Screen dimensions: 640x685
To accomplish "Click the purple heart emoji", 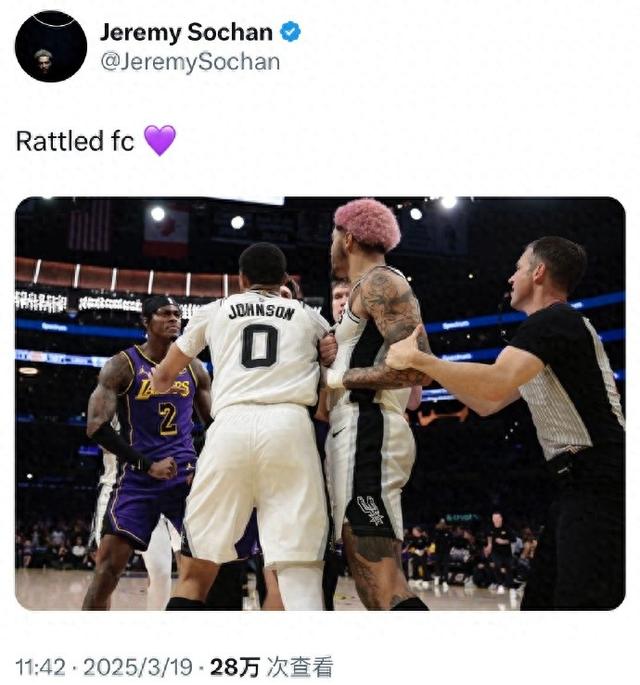I will pyautogui.click(x=160, y=140).
